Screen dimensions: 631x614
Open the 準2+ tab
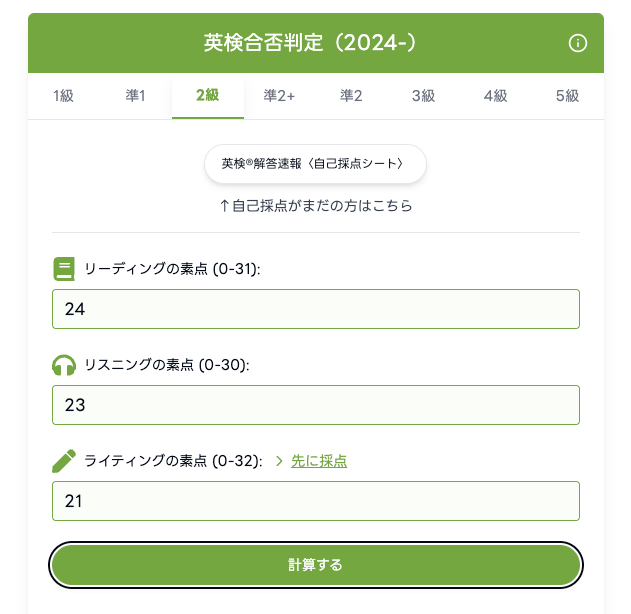point(279,96)
